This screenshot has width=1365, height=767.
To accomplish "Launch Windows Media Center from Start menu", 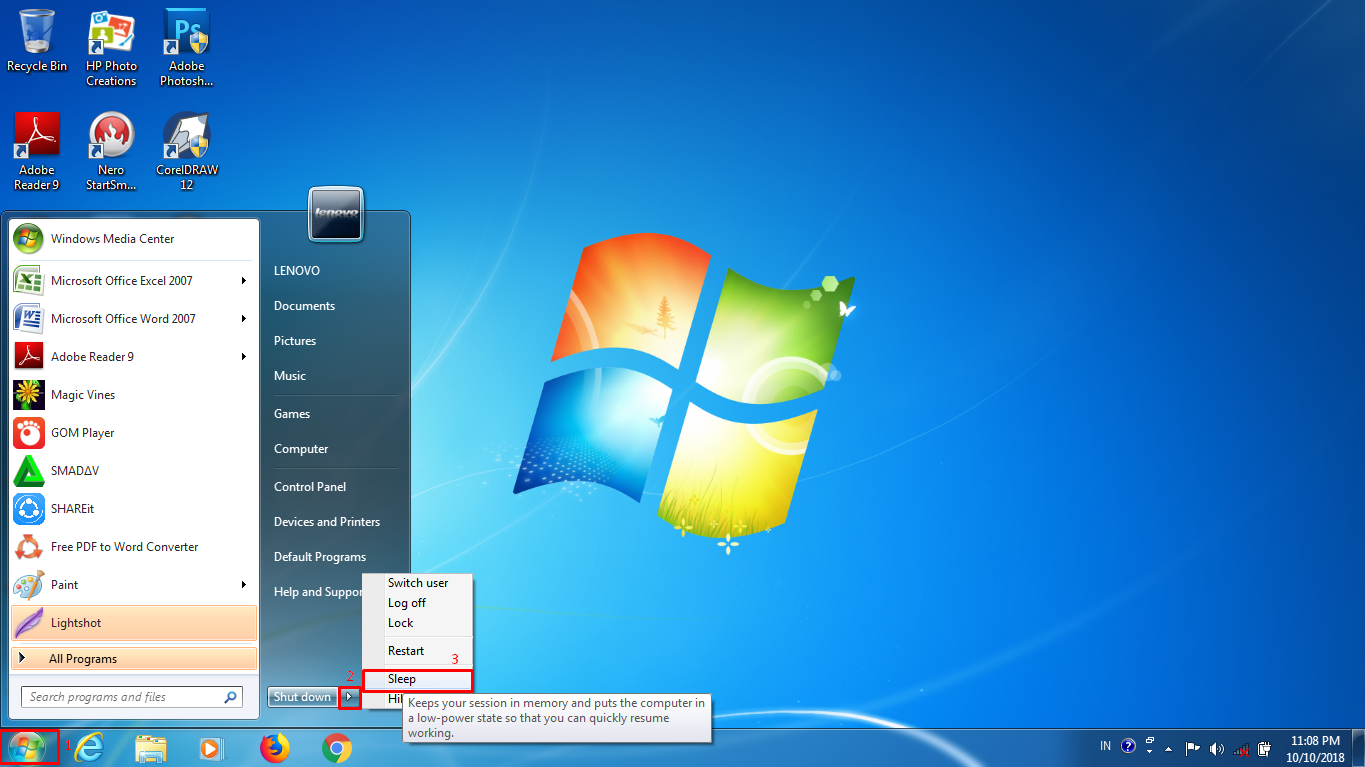I will point(134,239).
